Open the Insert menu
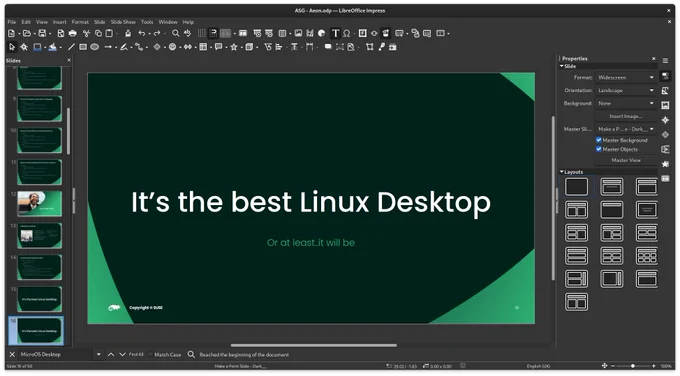This screenshot has height=376, width=680. coord(59,22)
